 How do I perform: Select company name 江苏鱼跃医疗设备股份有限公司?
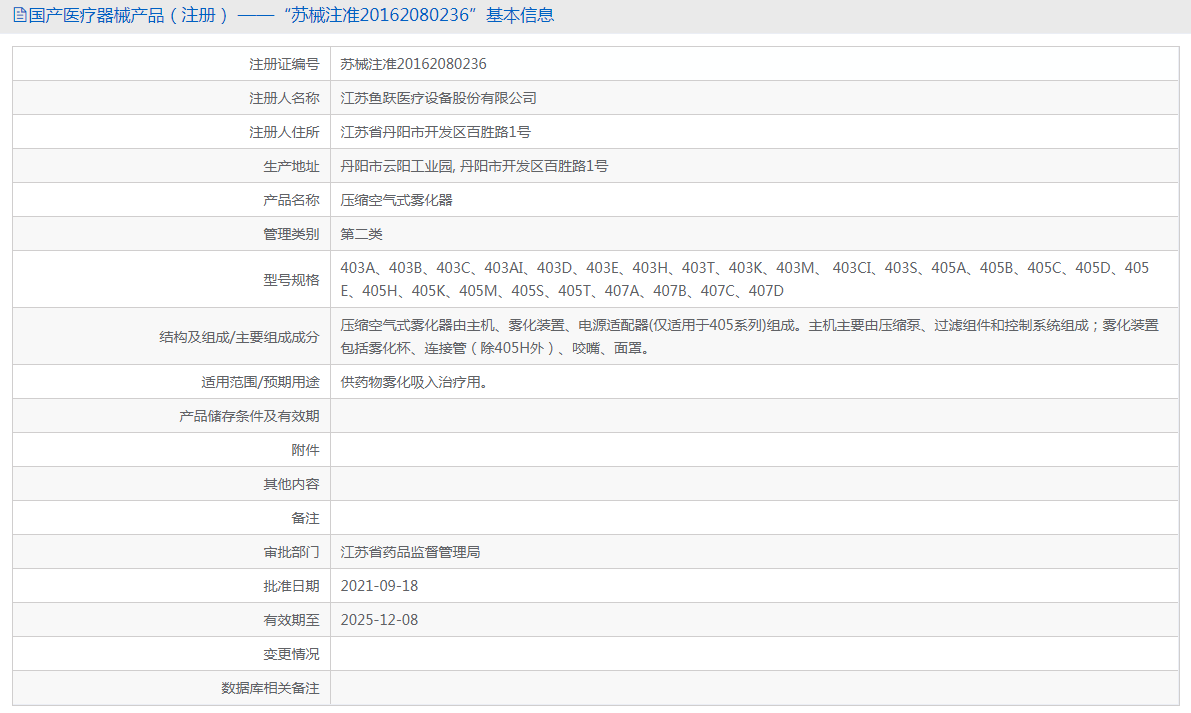tap(438, 99)
